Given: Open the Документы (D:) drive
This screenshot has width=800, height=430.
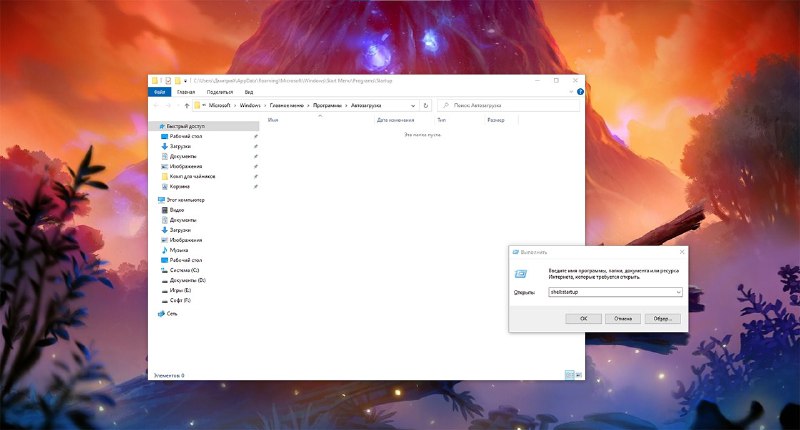Looking at the screenshot, I should click(187, 281).
